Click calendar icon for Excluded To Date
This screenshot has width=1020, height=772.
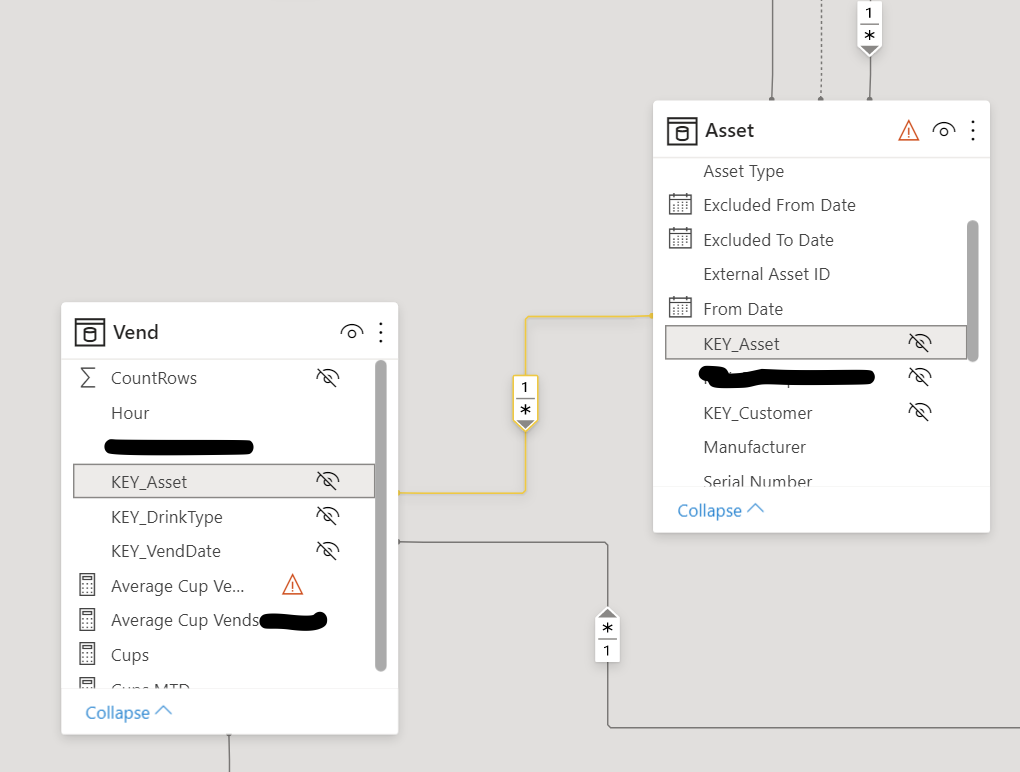coord(680,239)
